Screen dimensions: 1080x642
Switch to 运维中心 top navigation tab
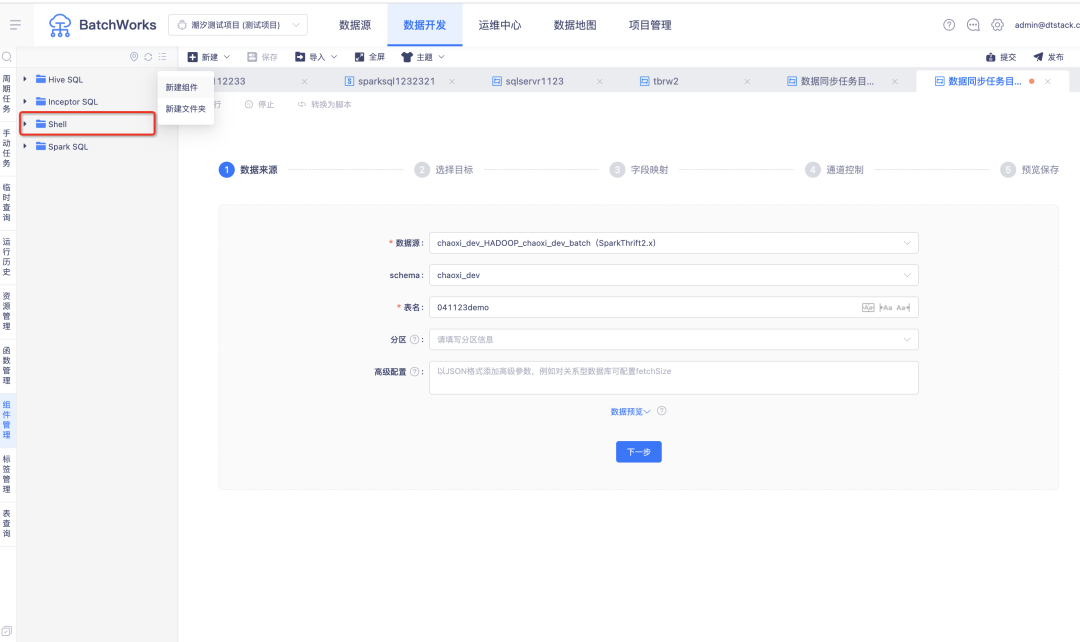[x=500, y=25]
